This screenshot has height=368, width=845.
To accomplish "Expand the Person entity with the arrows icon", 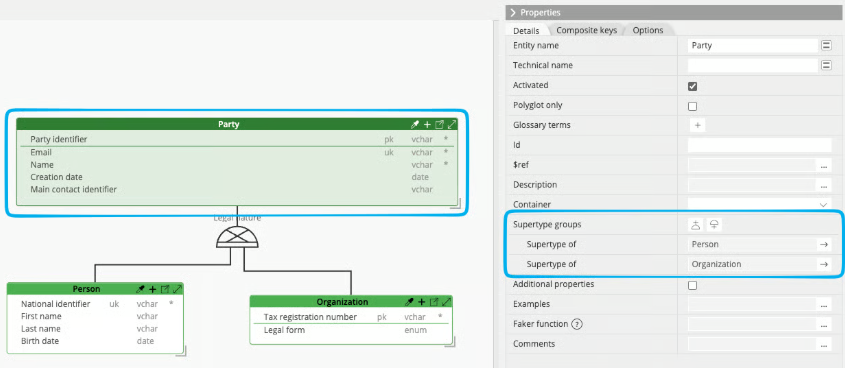I will click(177, 289).
